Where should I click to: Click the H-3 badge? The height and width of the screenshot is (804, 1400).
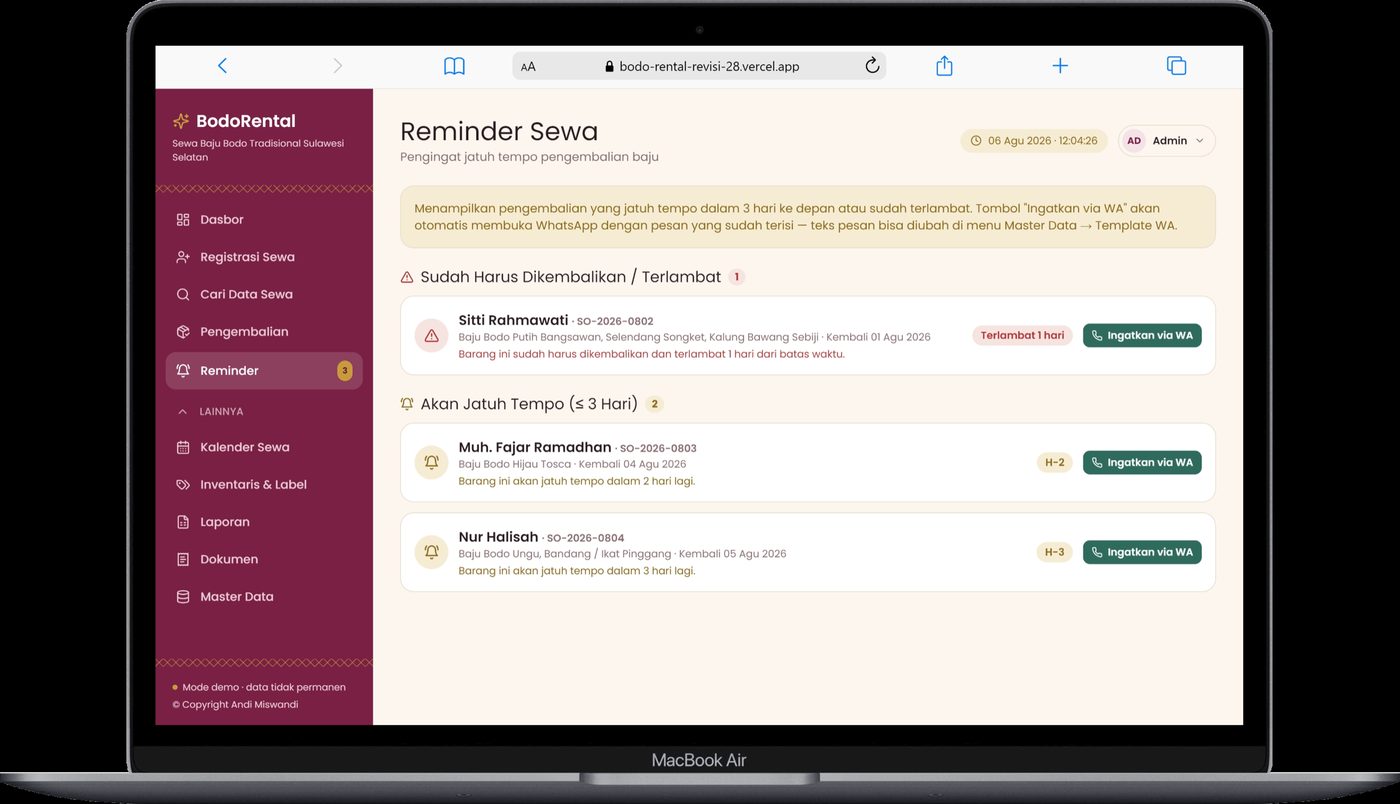(x=1054, y=552)
